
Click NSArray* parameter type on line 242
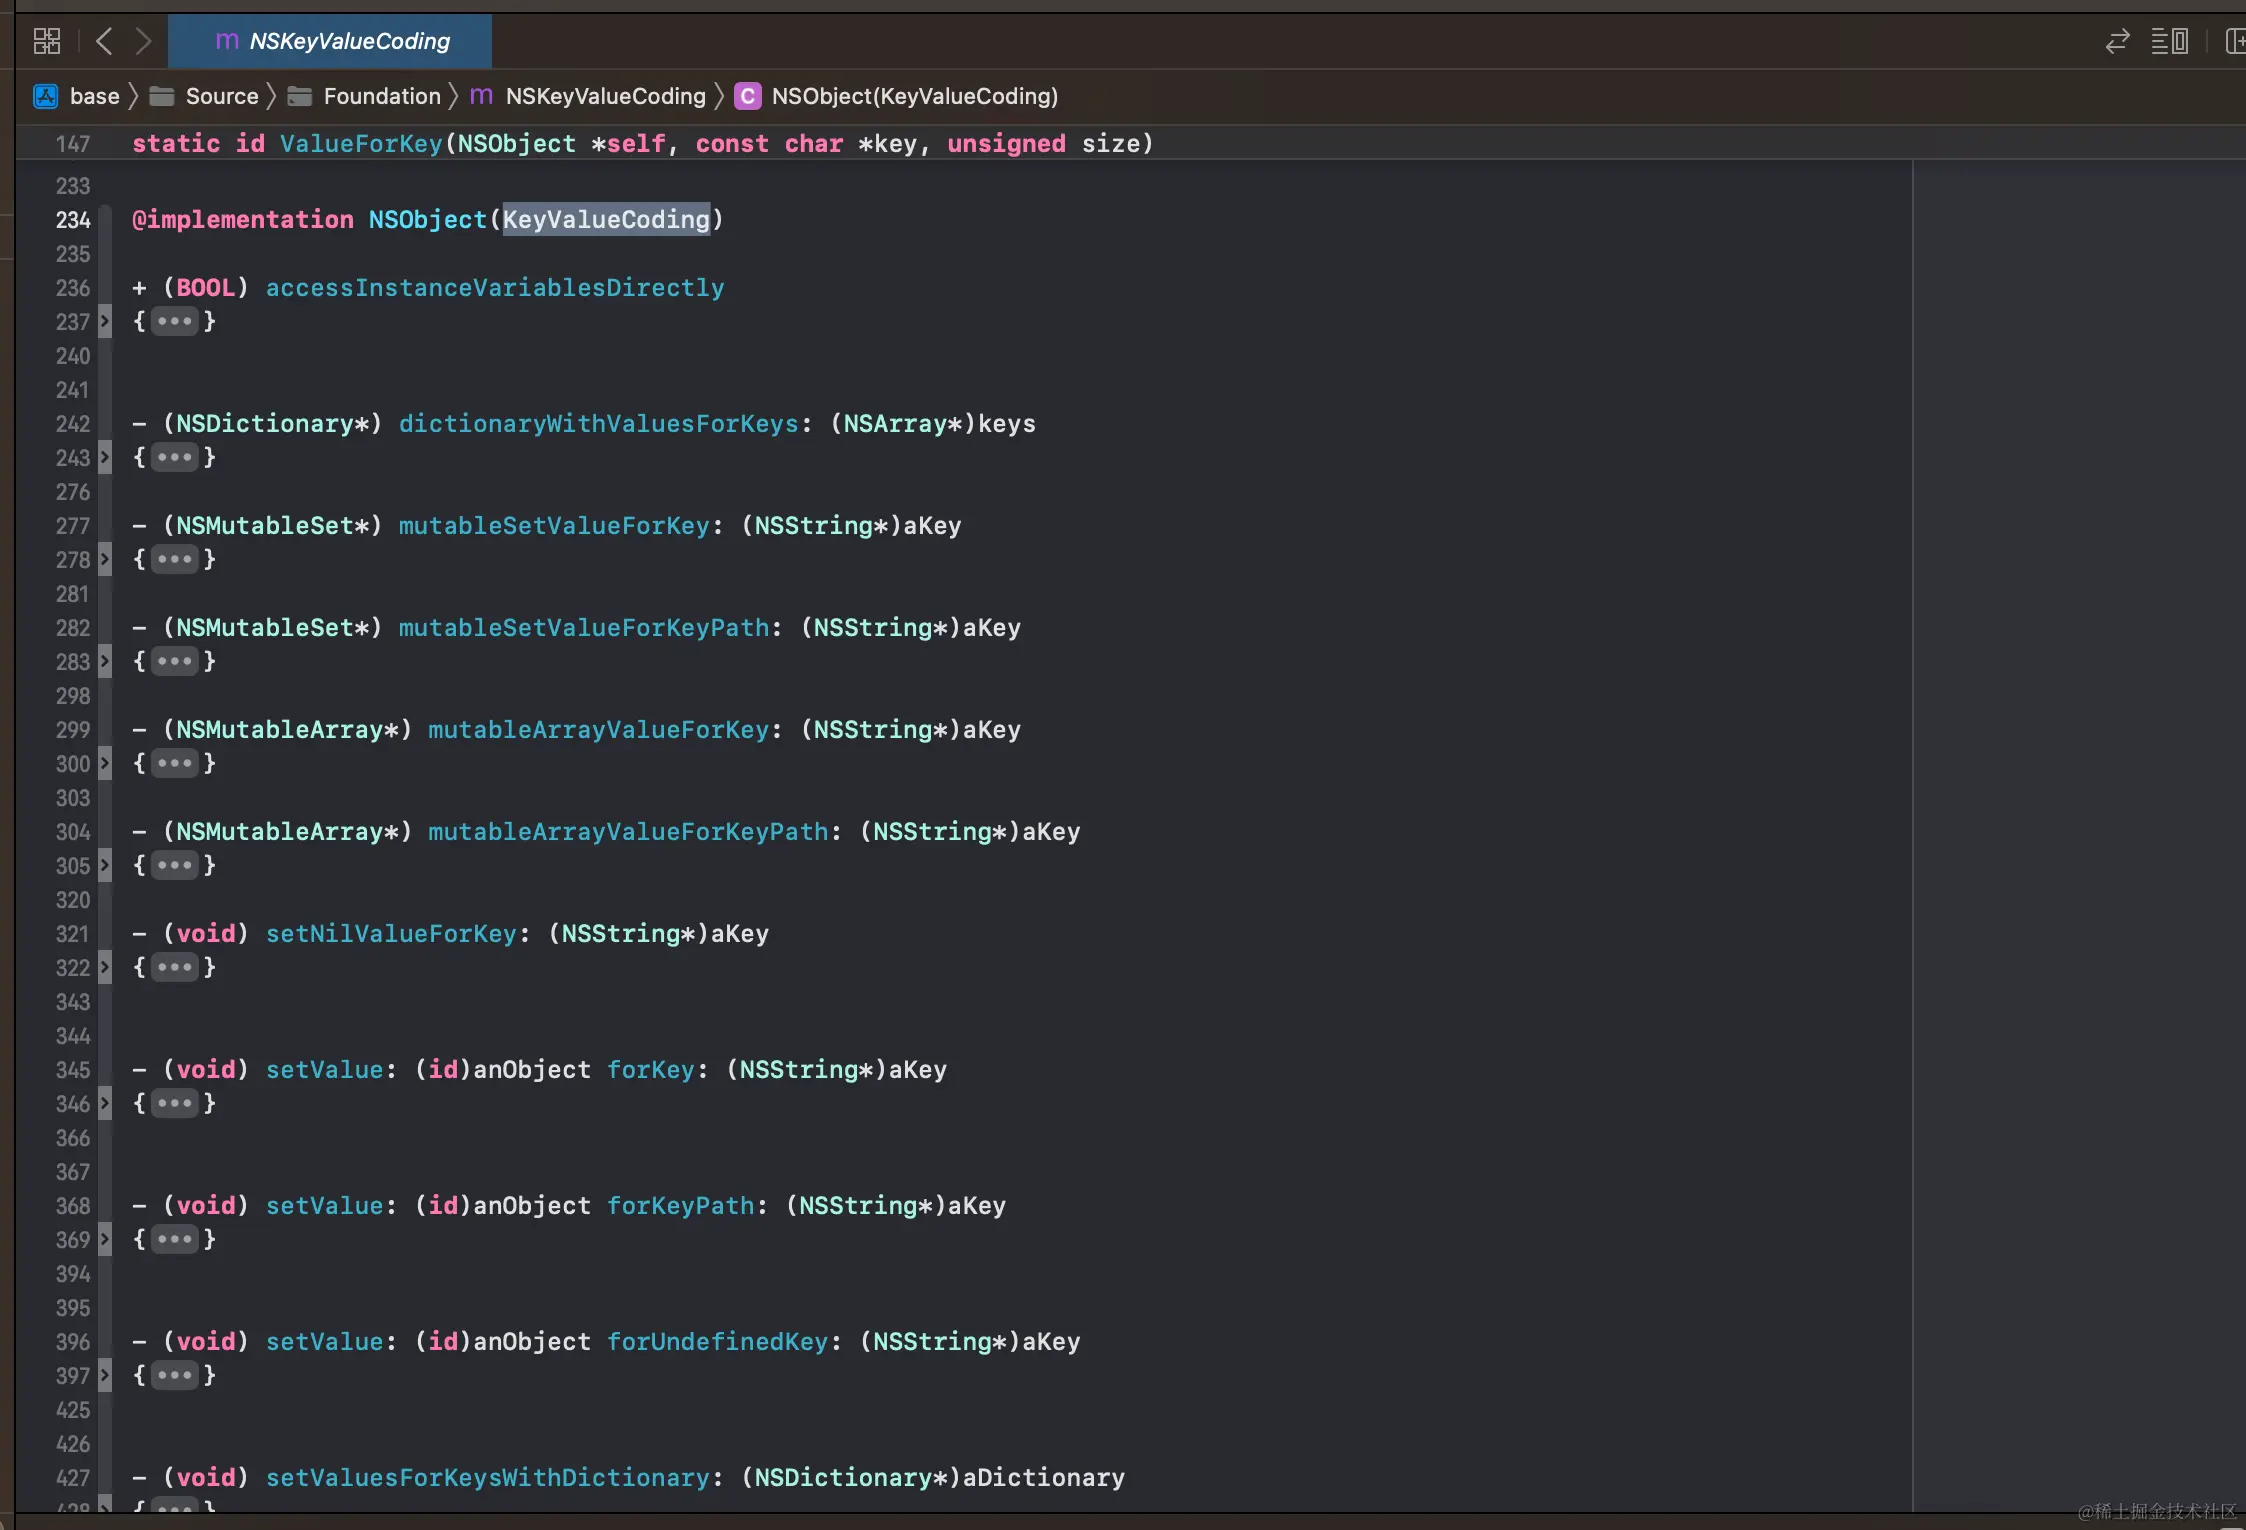coord(902,424)
